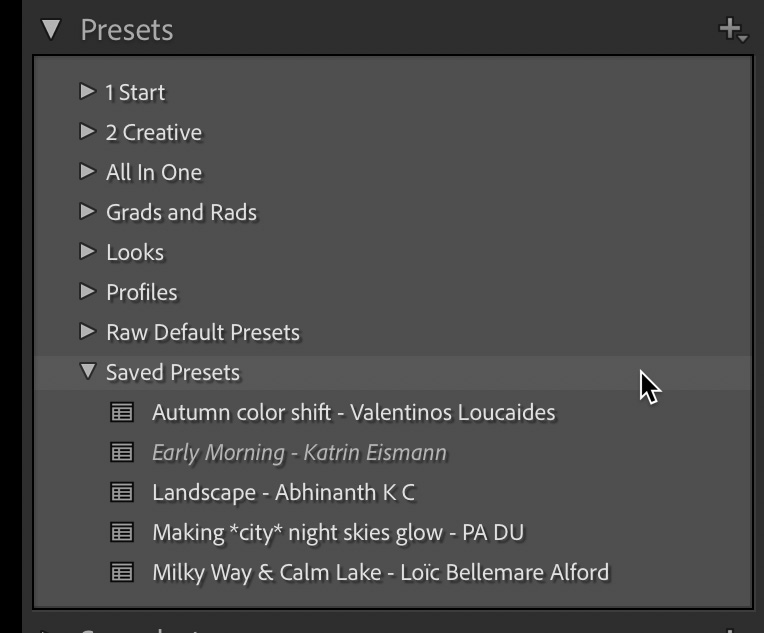
Task: Expand the Looks preset group
Action: (87, 252)
